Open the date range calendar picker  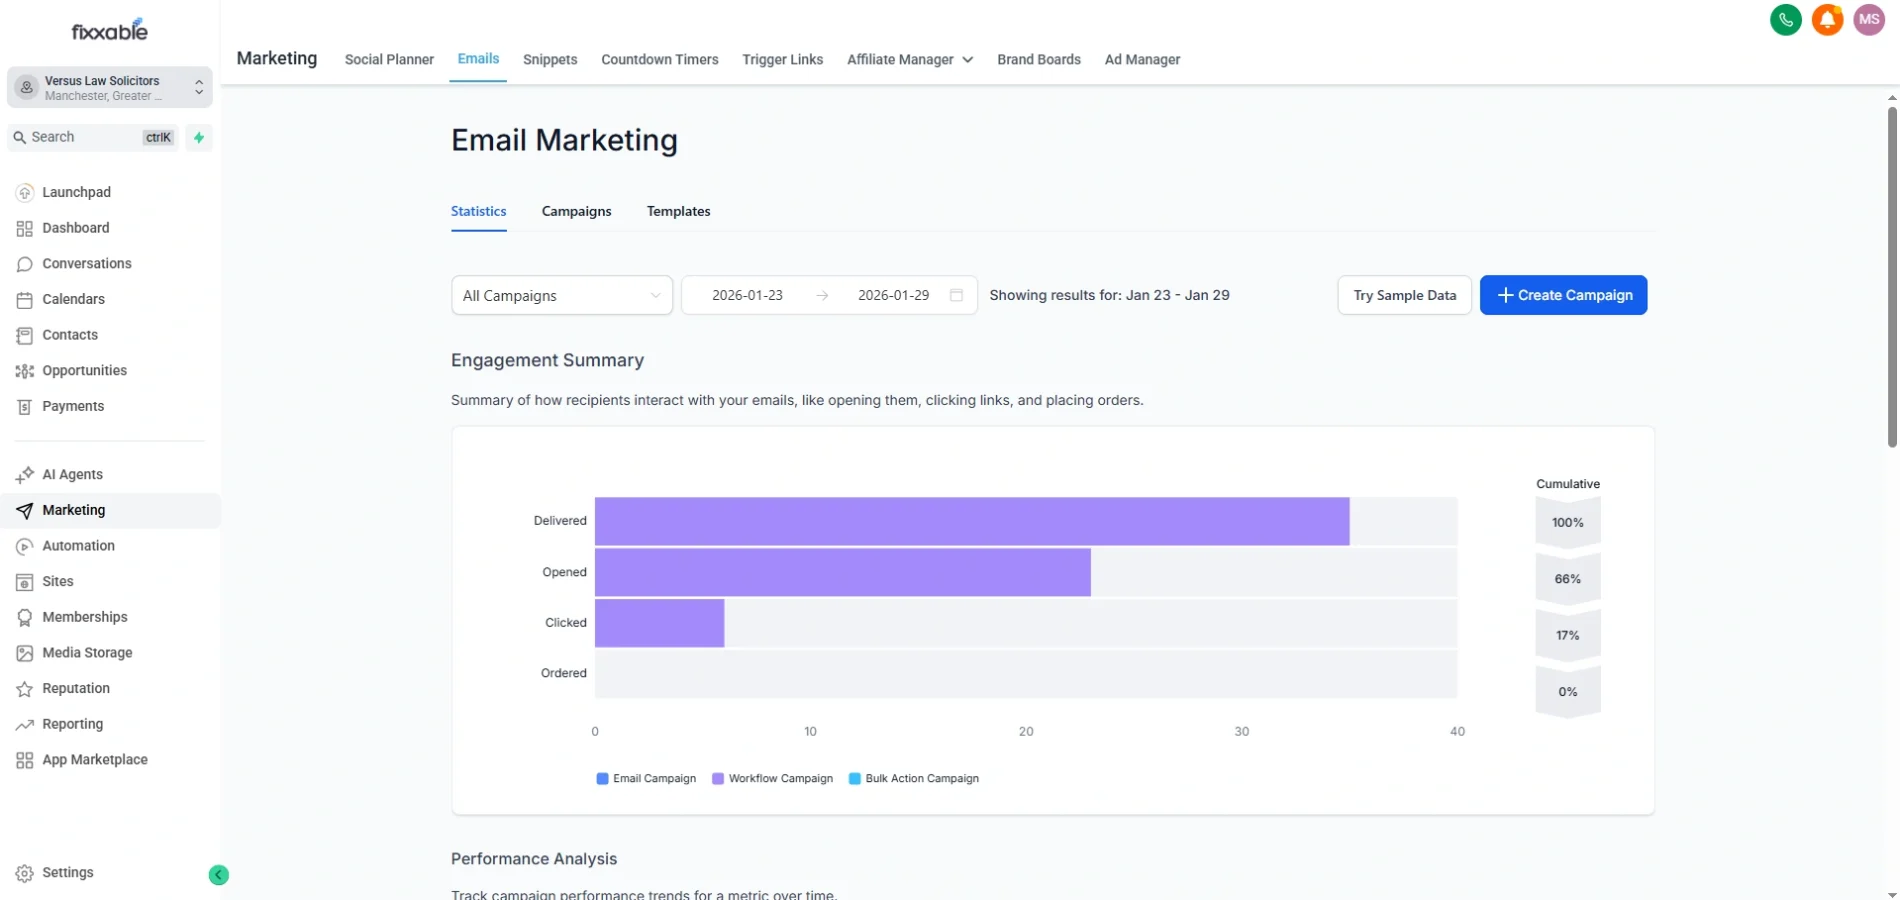pyautogui.click(x=955, y=295)
